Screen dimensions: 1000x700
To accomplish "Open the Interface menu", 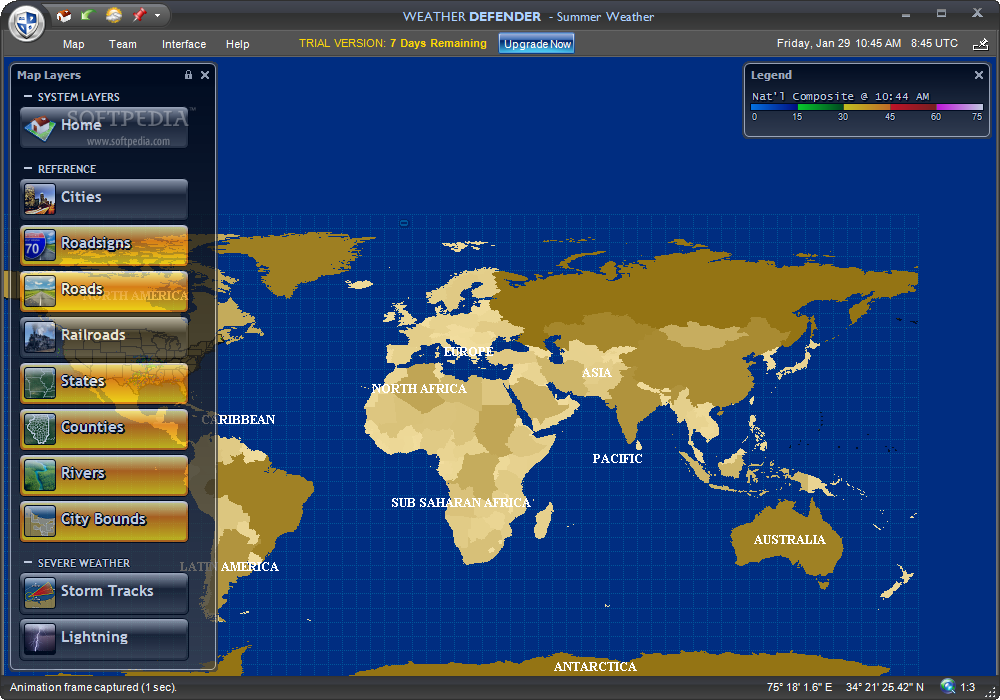I will pyautogui.click(x=184, y=44).
